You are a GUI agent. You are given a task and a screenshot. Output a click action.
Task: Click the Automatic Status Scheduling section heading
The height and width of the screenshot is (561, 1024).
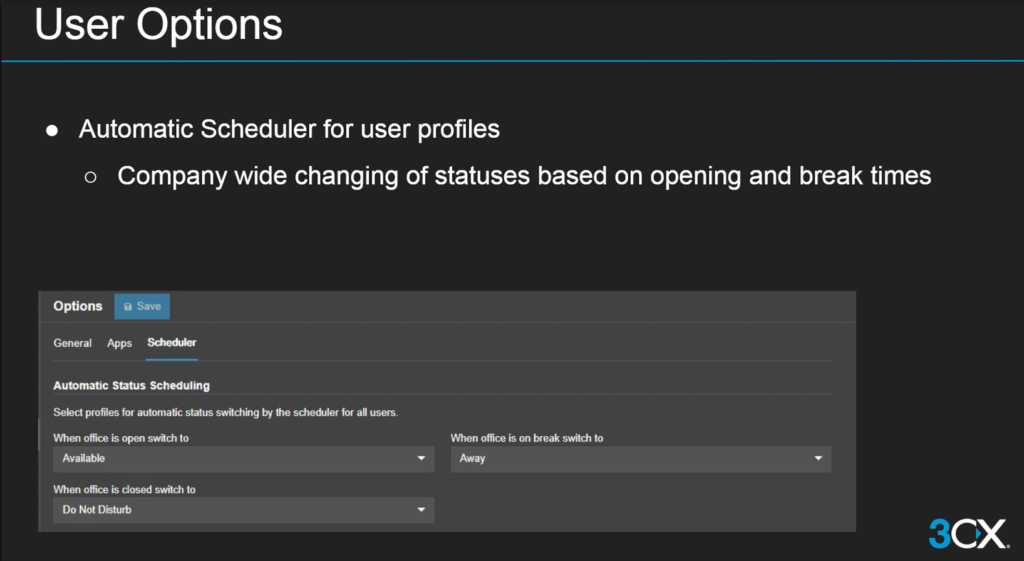(131, 385)
